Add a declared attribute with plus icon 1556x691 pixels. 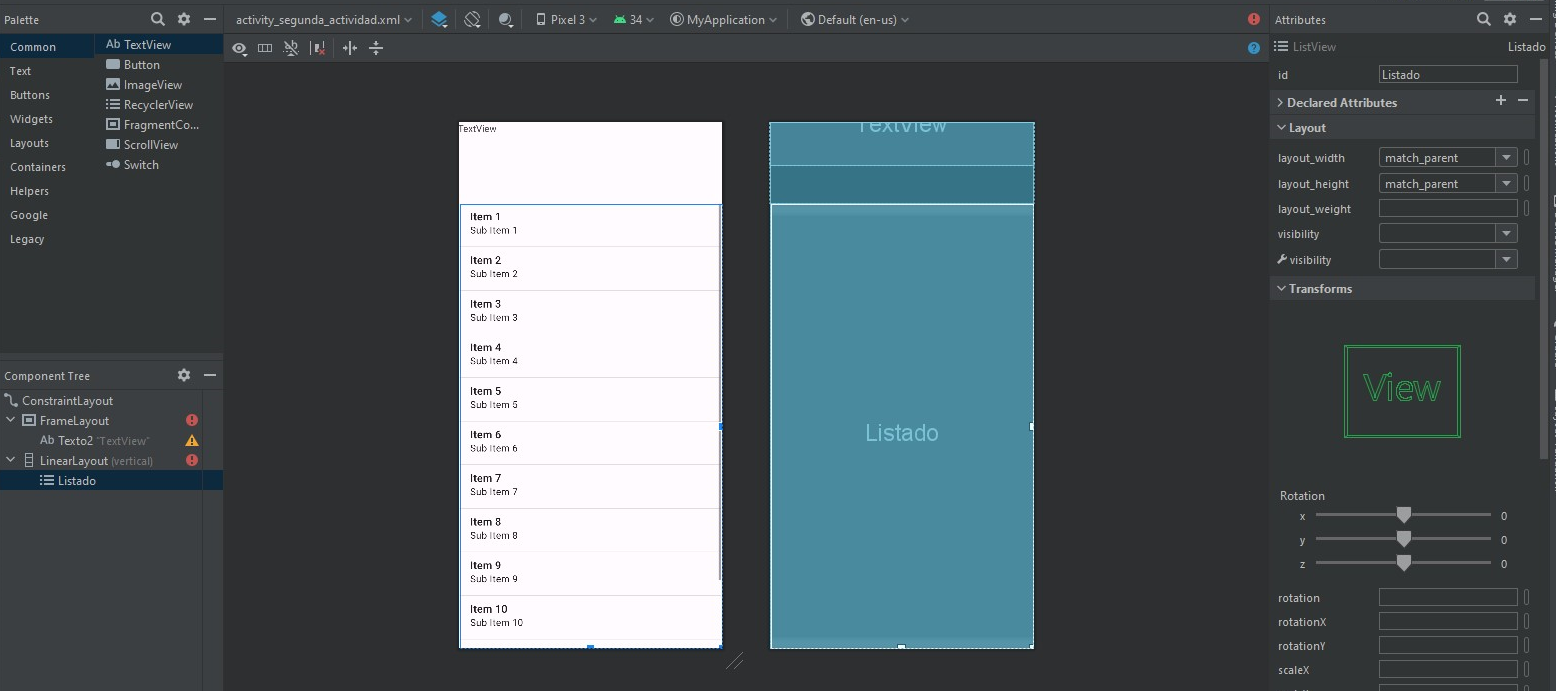tap(1500, 101)
